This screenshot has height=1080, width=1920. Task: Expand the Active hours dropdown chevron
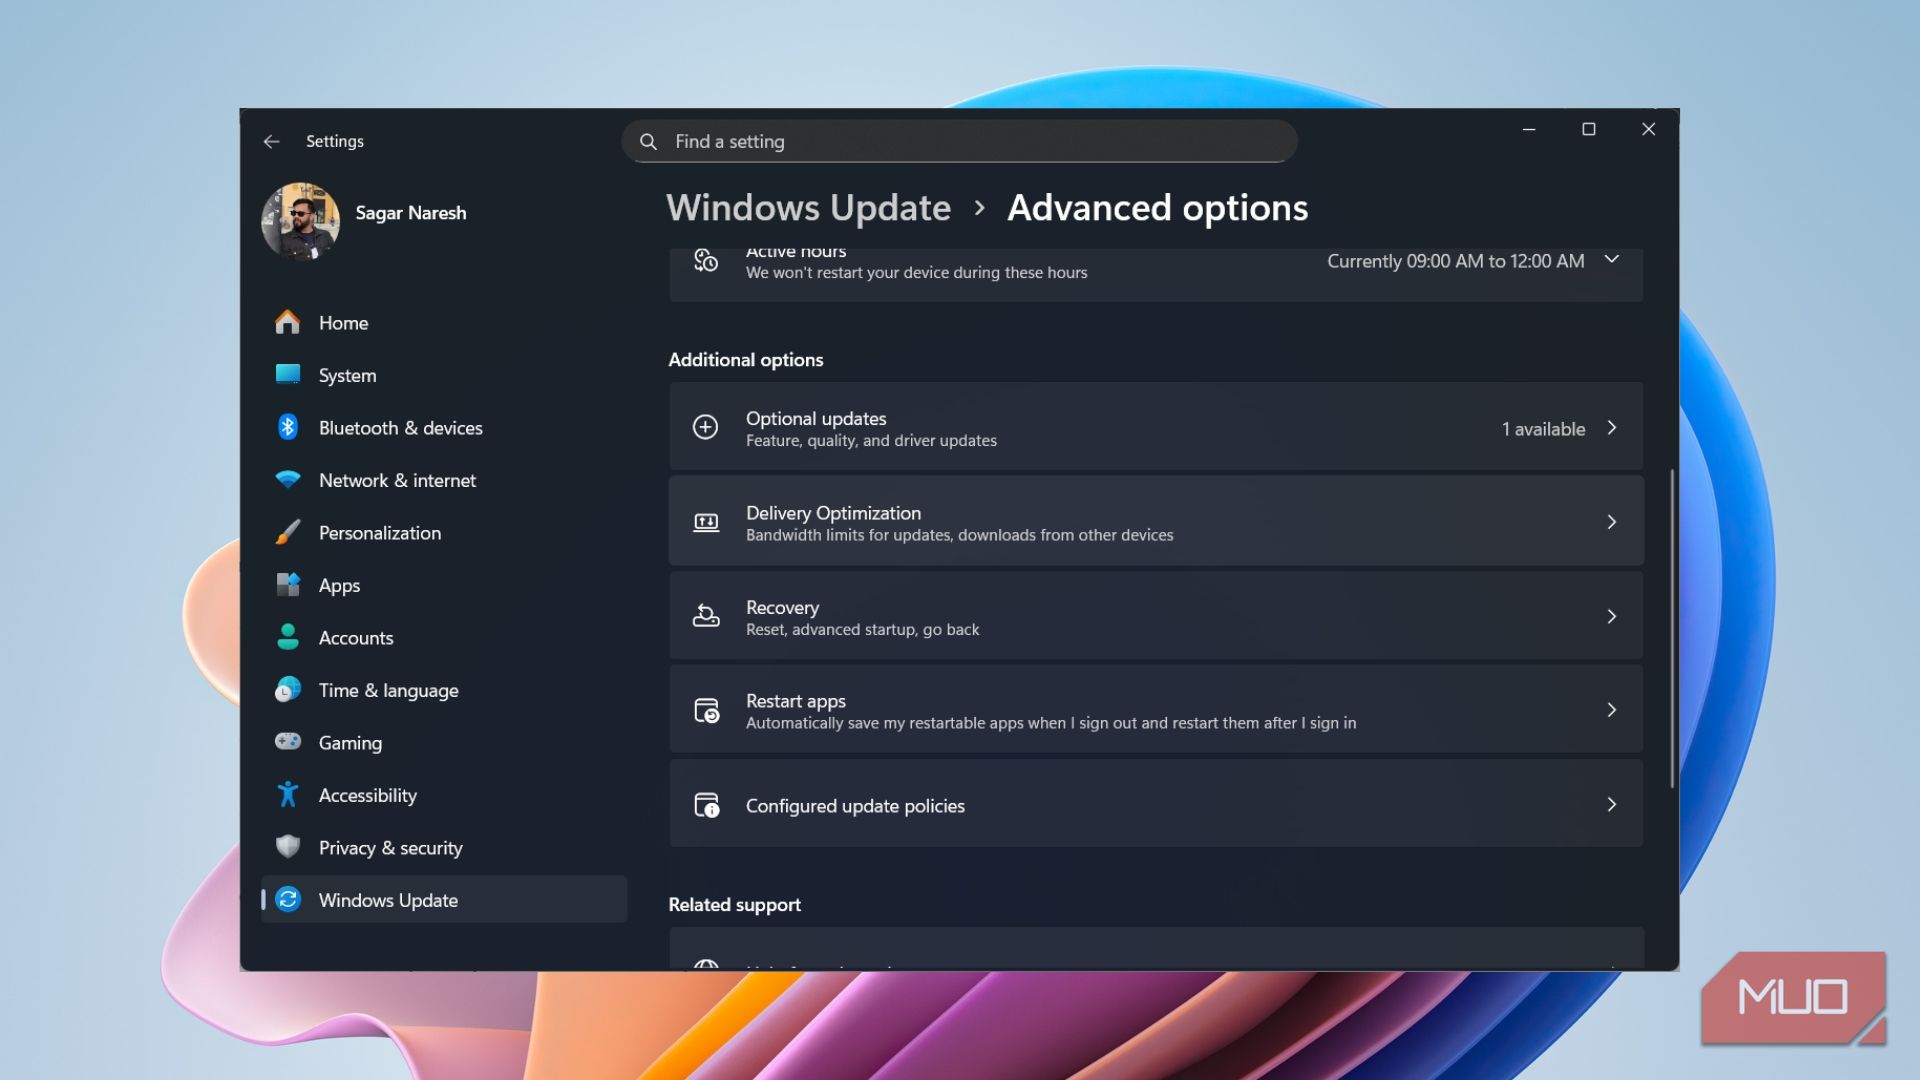[1612, 260]
